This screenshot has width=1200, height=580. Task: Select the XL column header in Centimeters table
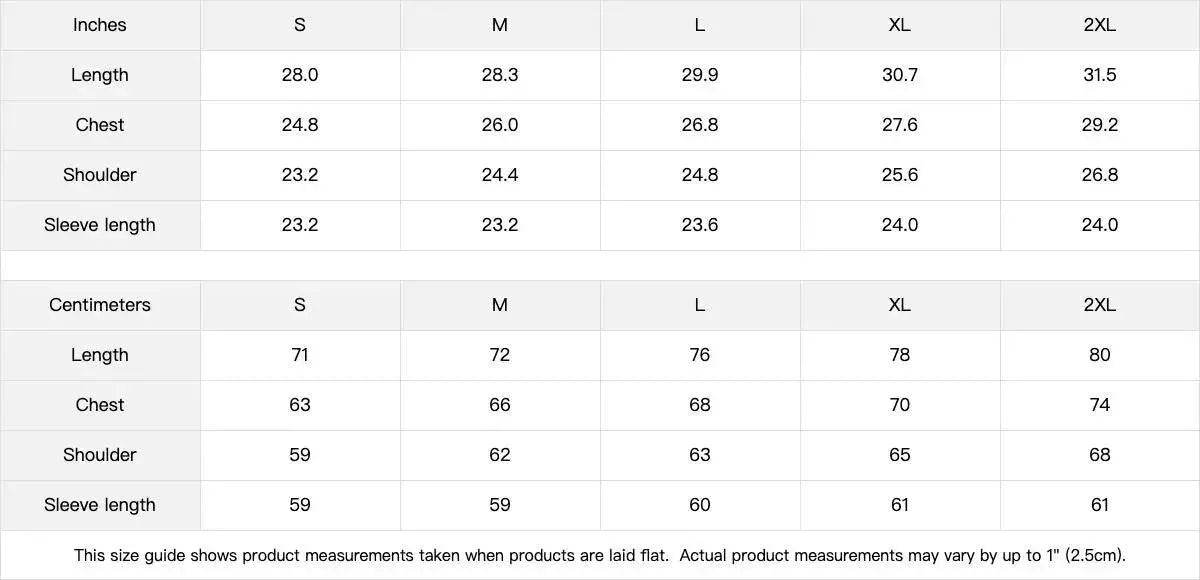[x=899, y=305]
